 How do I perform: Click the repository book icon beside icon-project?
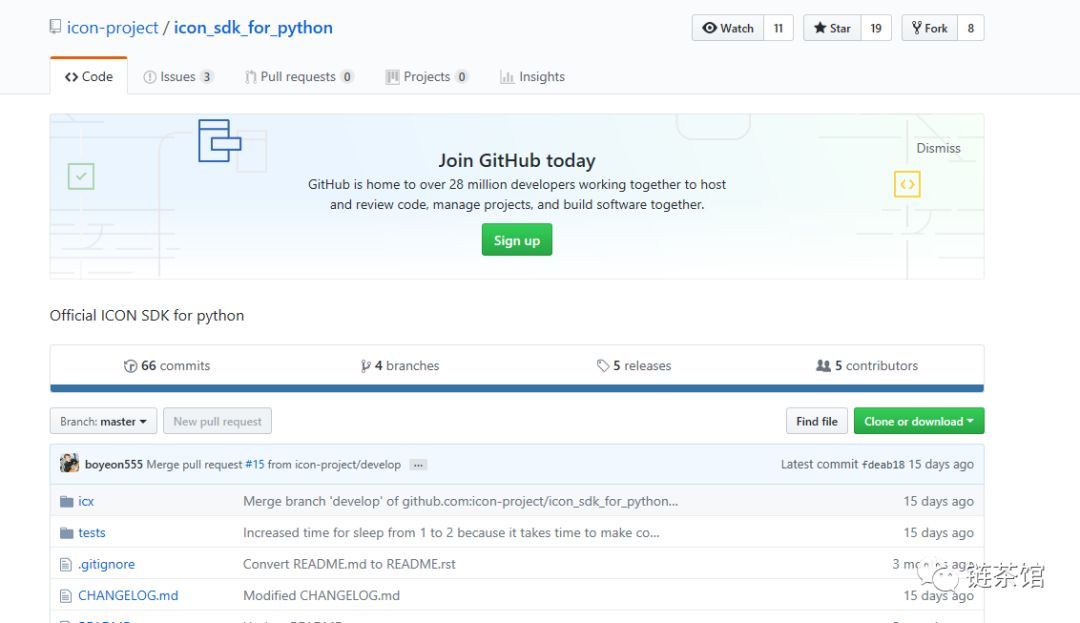pos(55,27)
